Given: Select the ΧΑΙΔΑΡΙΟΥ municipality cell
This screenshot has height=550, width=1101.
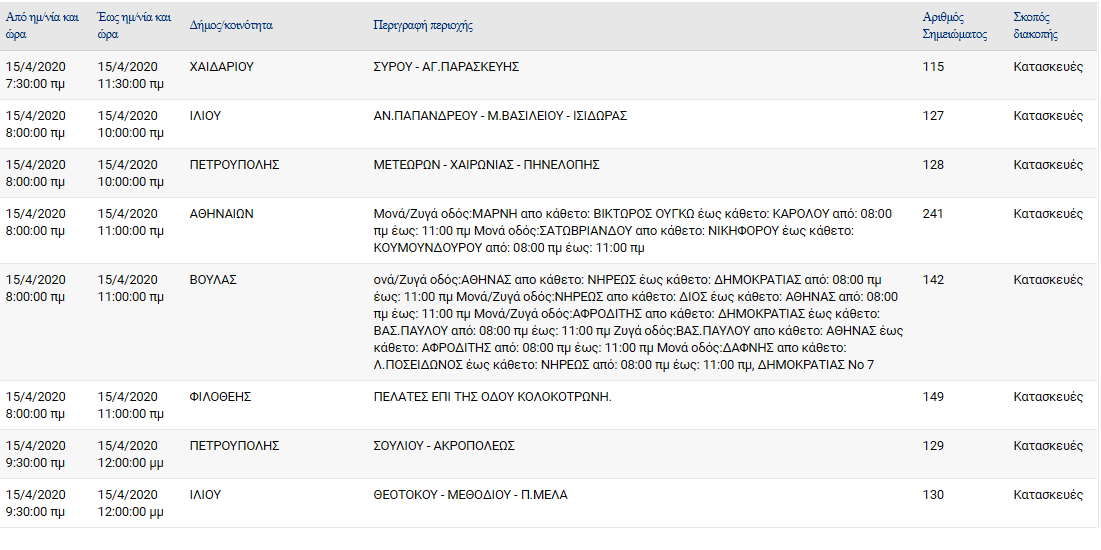Looking at the screenshot, I should tap(221, 67).
